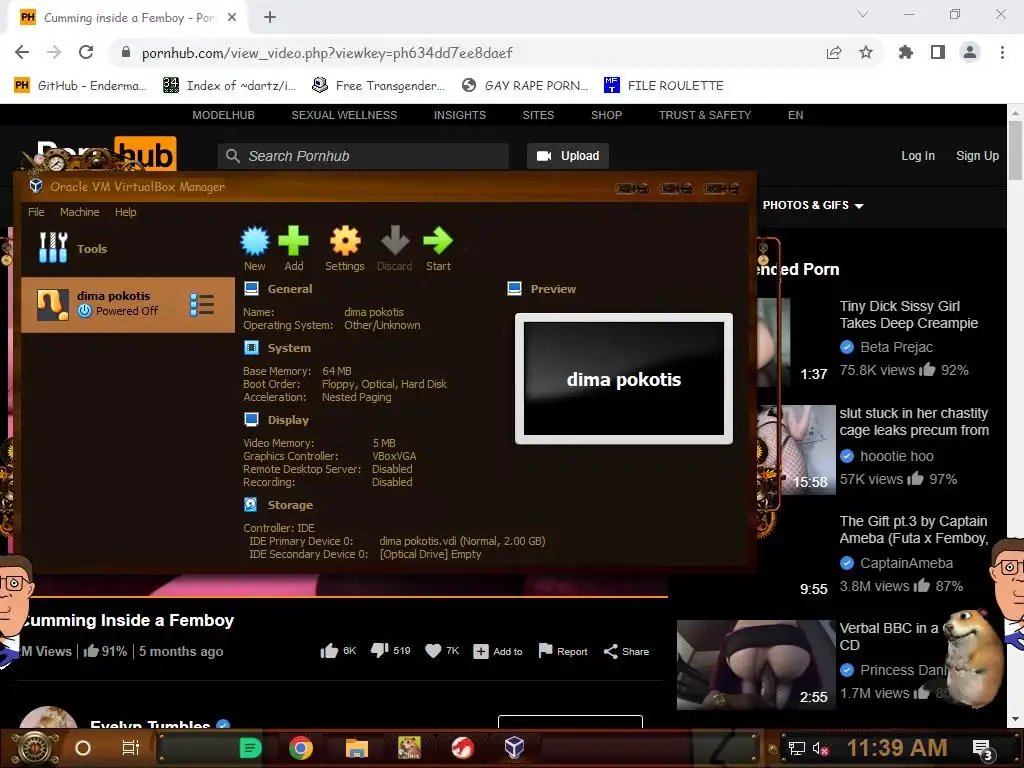Open the Help menu in VirtualBox

click(x=125, y=212)
